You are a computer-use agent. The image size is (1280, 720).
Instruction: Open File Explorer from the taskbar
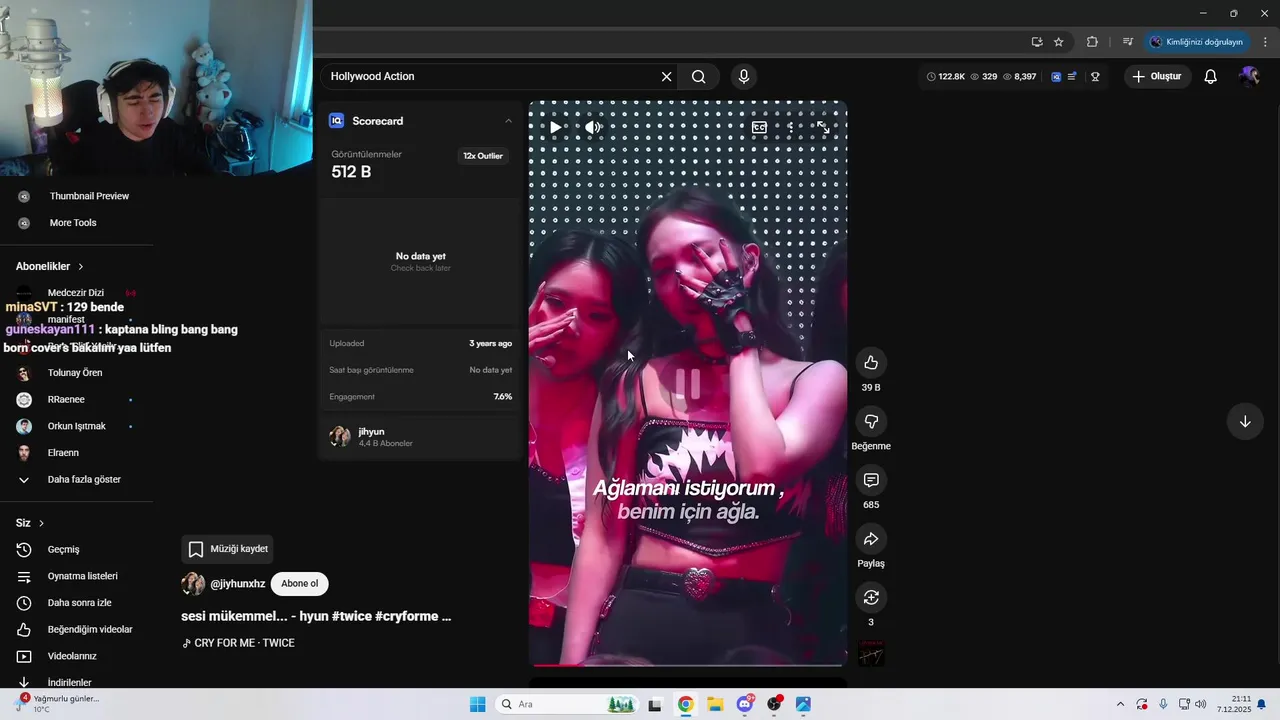pyautogui.click(x=715, y=704)
